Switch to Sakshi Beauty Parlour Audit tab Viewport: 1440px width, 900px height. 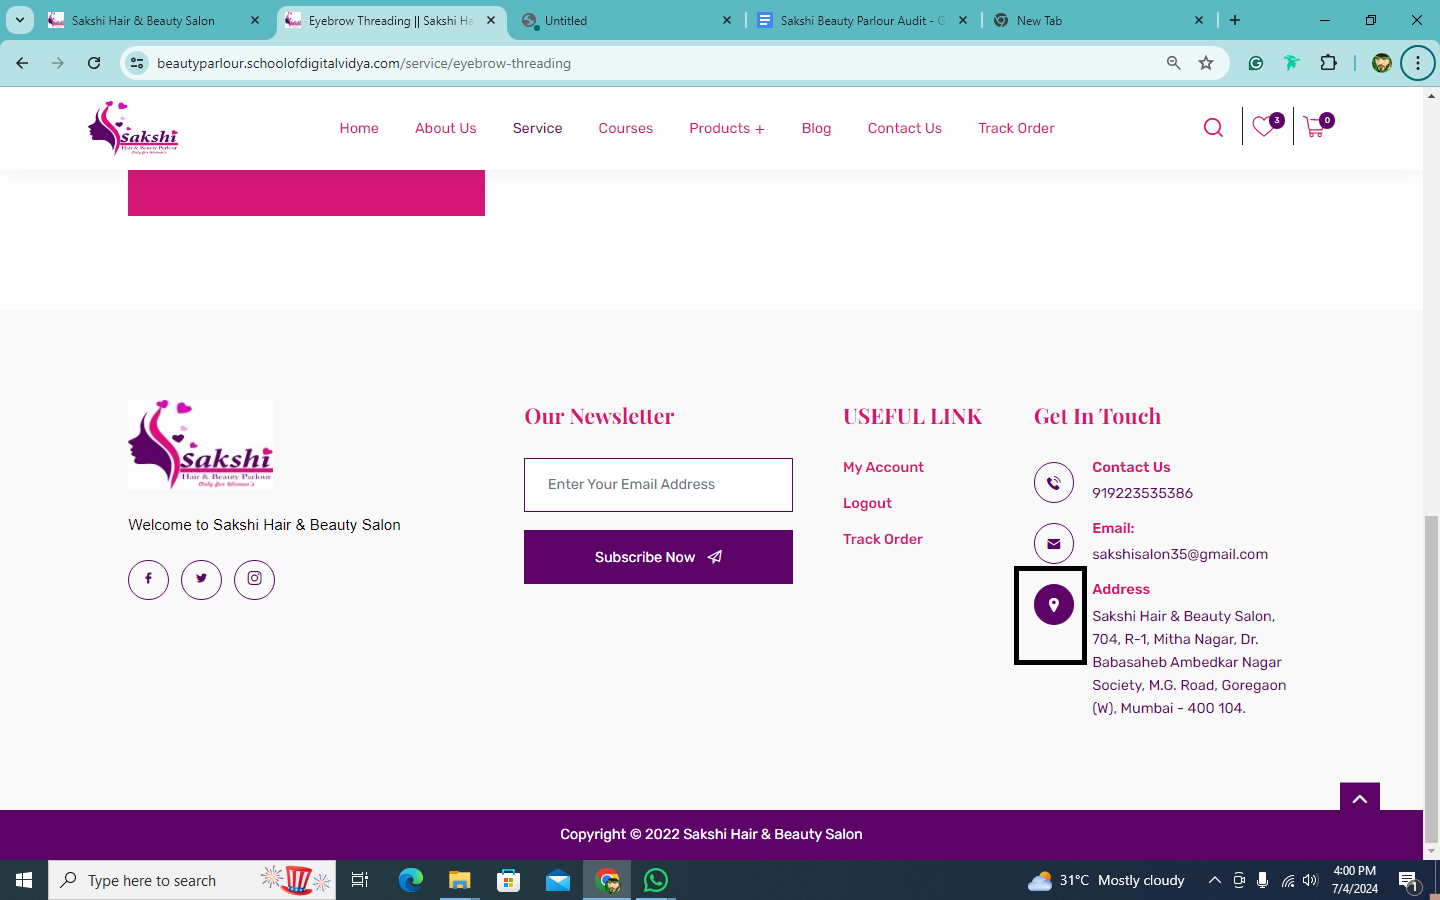click(860, 20)
